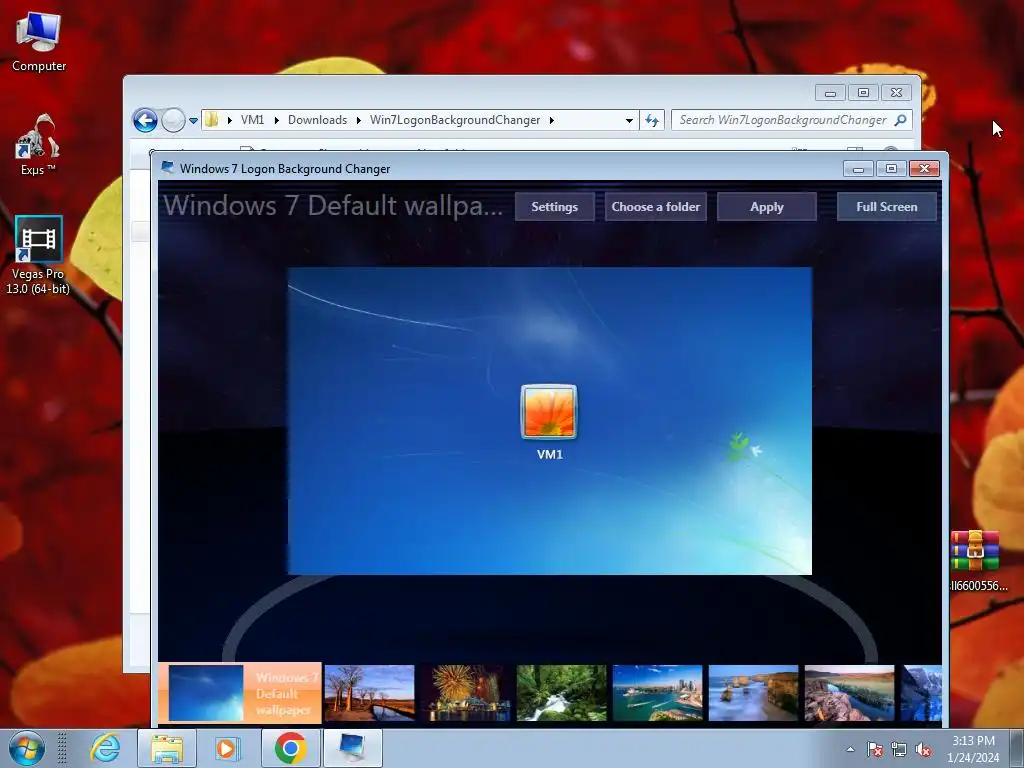Select the Exus desktop shortcut
1024x768 pixels.
pyautogui.click(x=38, y=145)
